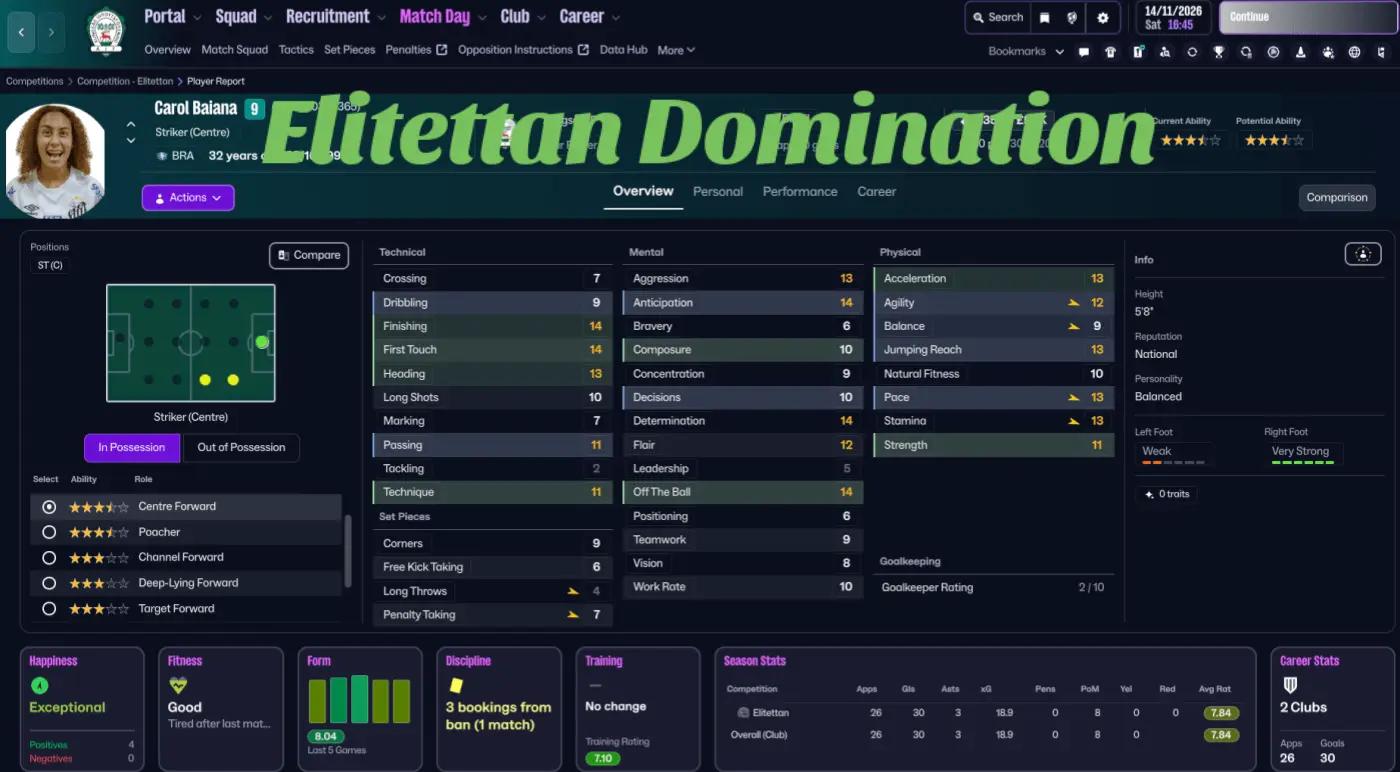Click the Opposition Instructions pop-out icon
This screenshot has height=772, width=1400.
(583, 50)
